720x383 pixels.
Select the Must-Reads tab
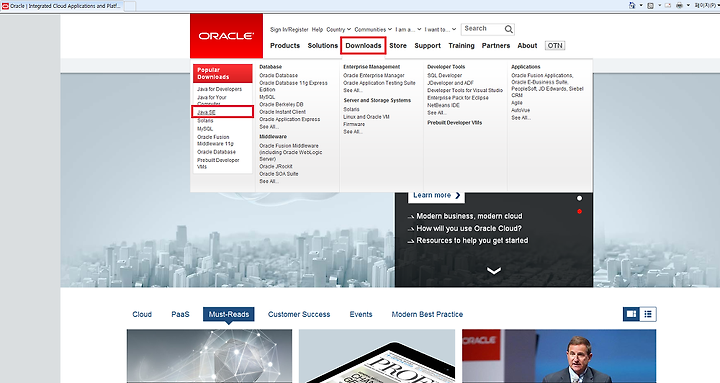click(229, 314)
